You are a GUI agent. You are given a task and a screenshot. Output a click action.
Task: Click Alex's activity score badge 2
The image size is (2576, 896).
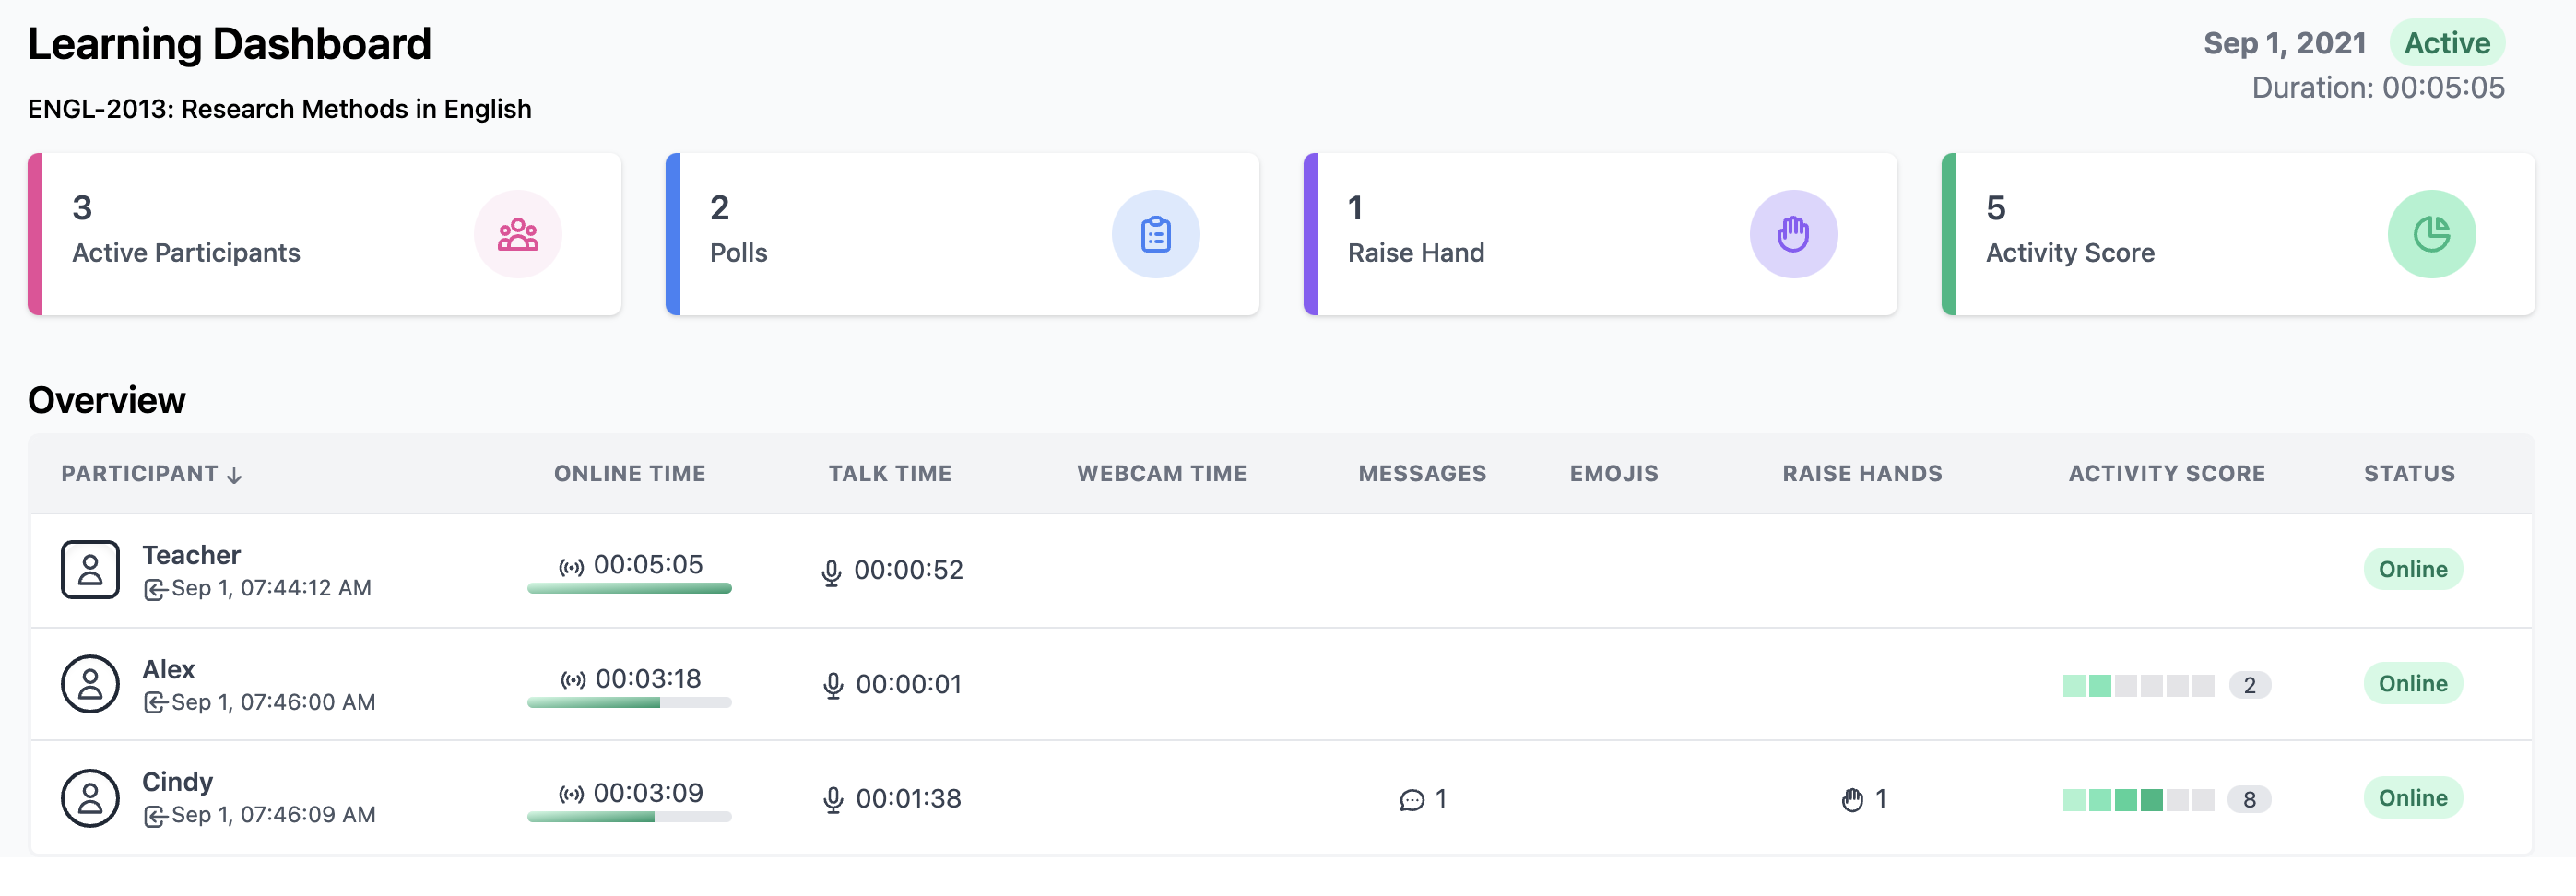tap(2249, 685)
